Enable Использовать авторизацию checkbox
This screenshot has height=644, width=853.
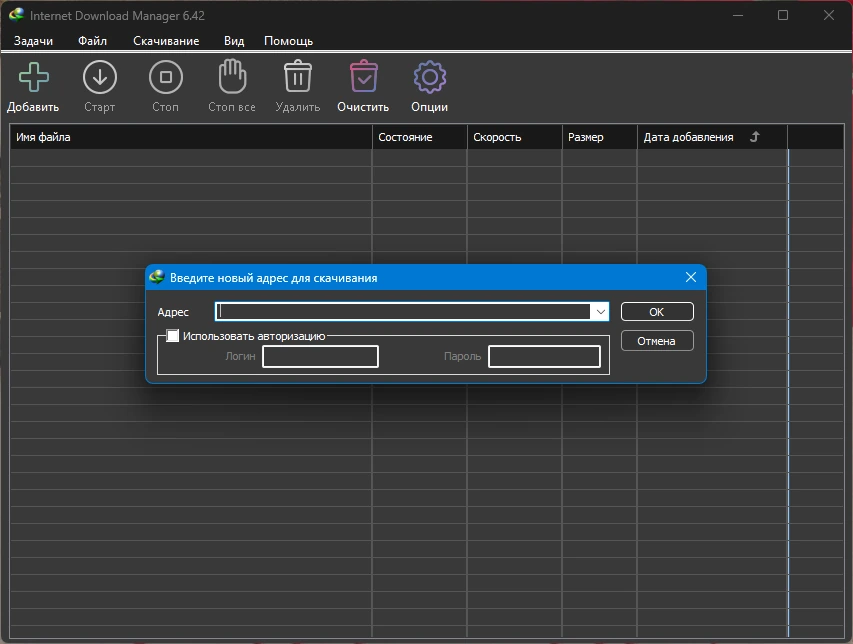(172, 336)
